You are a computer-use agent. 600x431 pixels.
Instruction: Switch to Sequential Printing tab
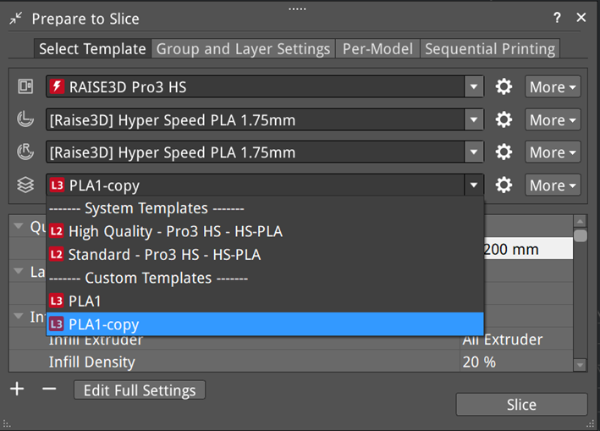[488, 48]
